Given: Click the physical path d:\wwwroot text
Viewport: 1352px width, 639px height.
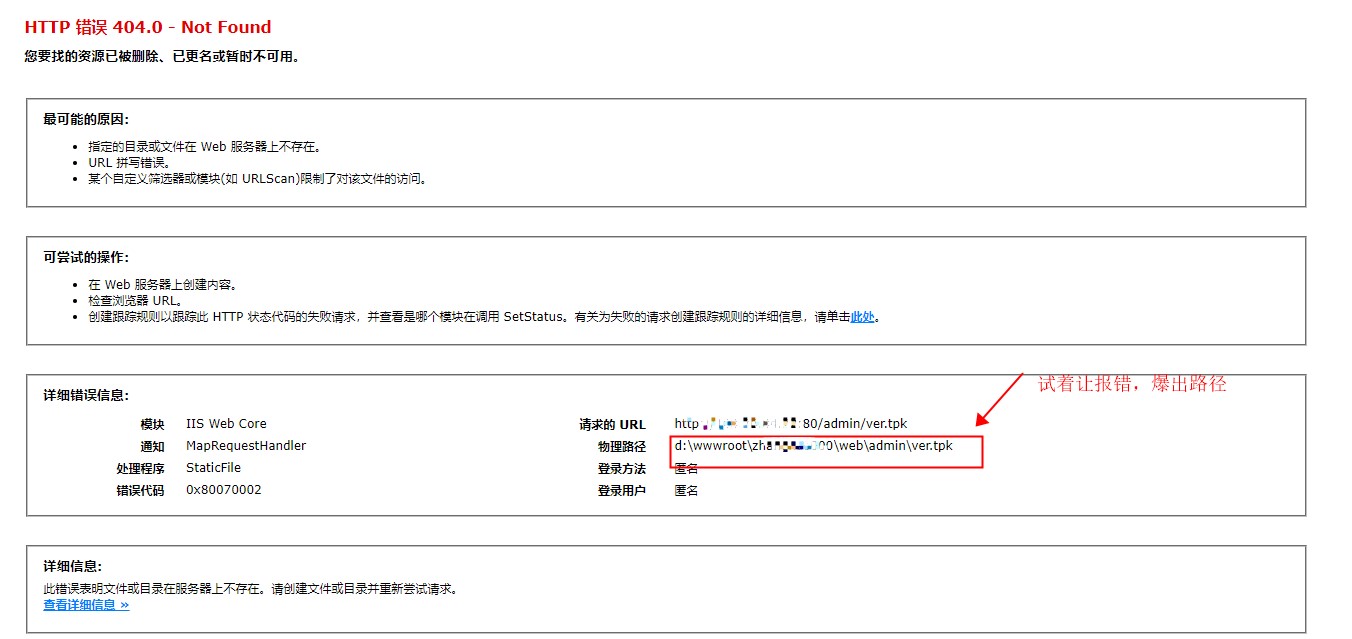Looking at the screenshot, I should coord(813,446).
